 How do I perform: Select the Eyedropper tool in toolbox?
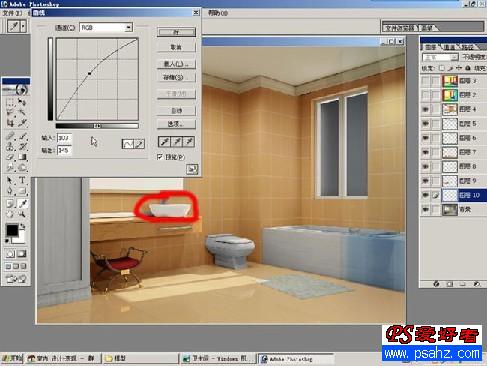coord(22,203)
